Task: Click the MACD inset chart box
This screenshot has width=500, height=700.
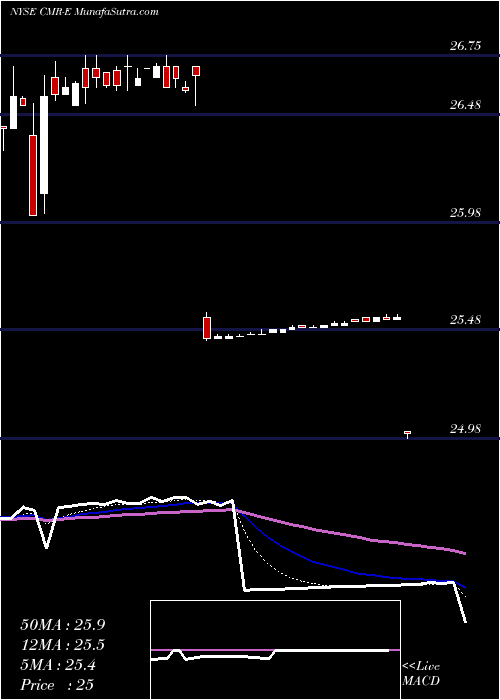Action: point(275,650)
